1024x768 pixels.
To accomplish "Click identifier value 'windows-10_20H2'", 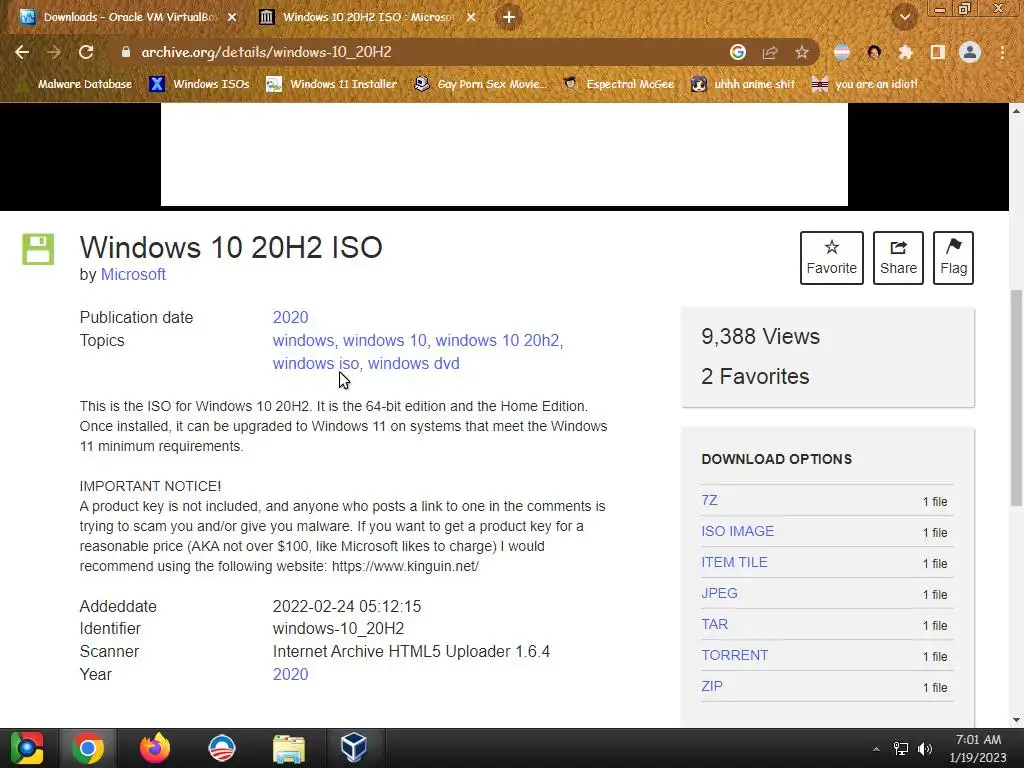I will (x=338, y=628).
